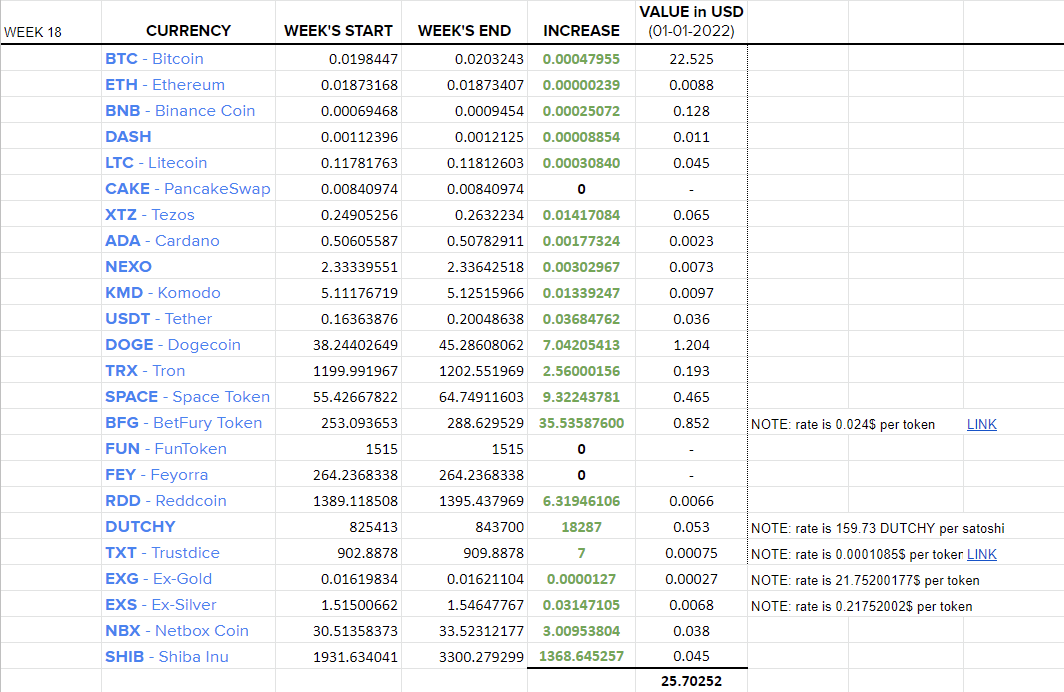Screen dimensions: 1064x692
Task: Open the LINK in the Trustdice note
Action: pos(981,554)
